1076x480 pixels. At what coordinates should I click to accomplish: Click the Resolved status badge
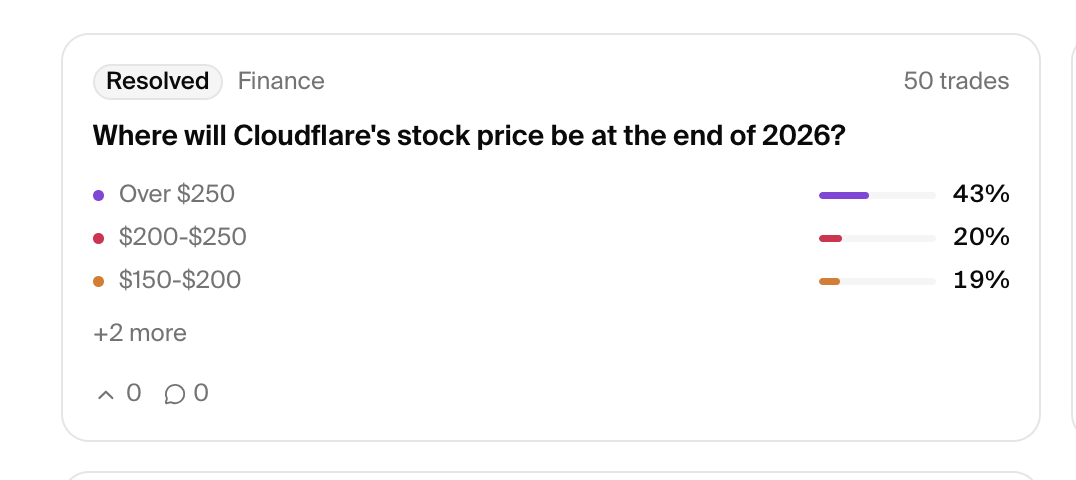coord(158,81)
